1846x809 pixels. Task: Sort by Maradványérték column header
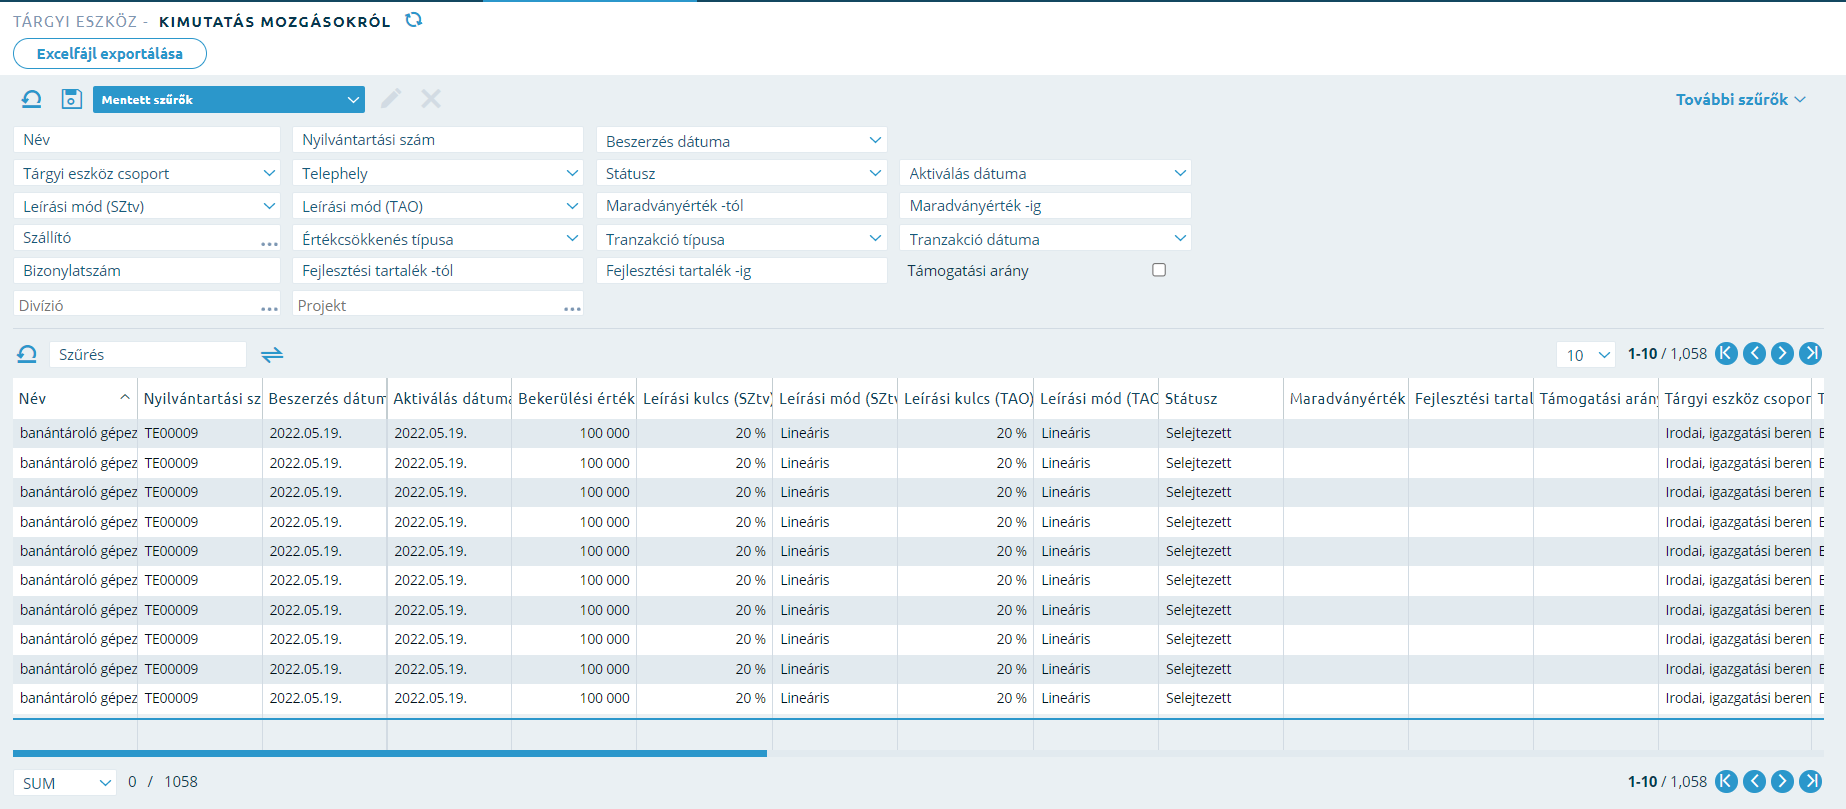(1346, 398)
